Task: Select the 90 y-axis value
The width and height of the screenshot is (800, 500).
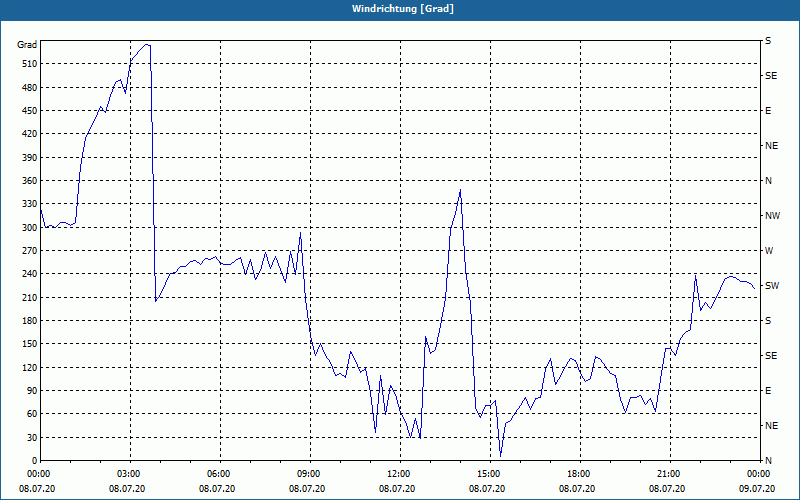Action: (x=32, y=391)
